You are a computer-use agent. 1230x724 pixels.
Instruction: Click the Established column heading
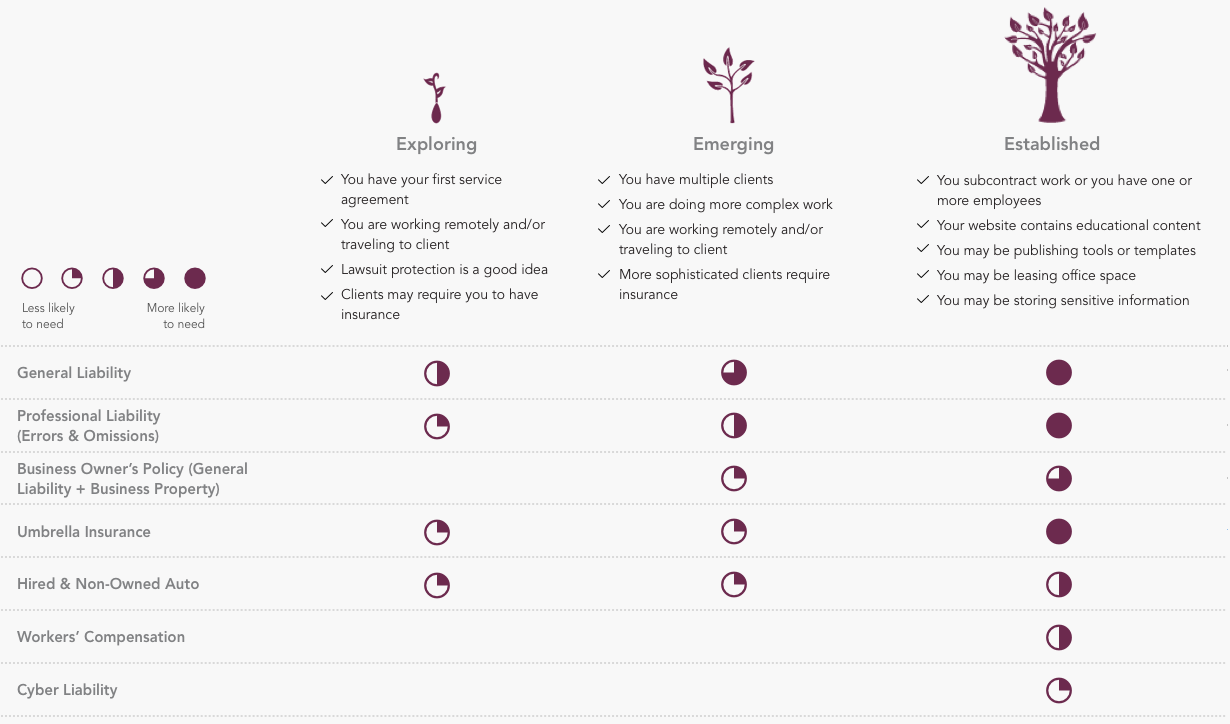tap(1052, 144)
